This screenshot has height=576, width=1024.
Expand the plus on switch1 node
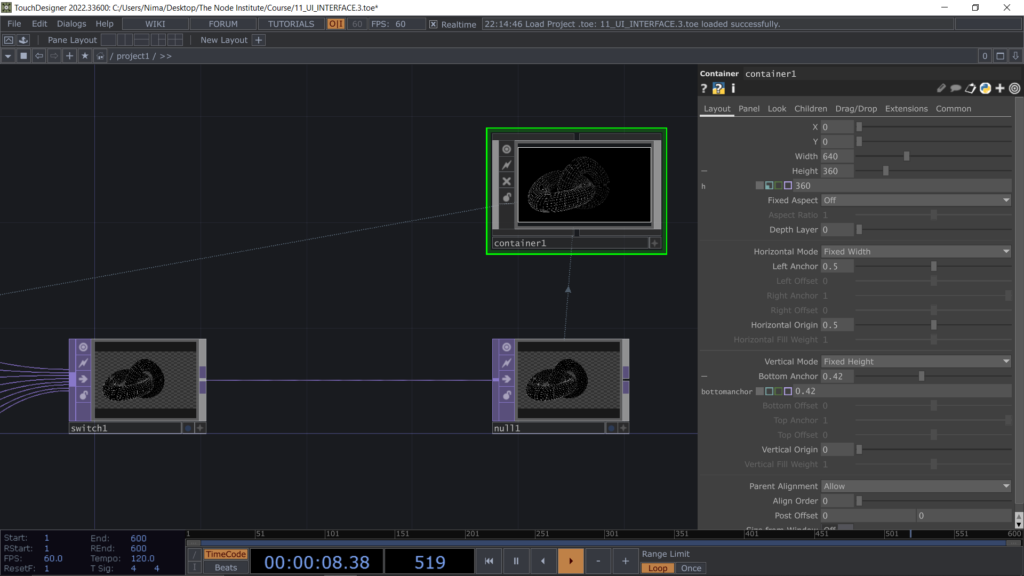pos(200,428)
